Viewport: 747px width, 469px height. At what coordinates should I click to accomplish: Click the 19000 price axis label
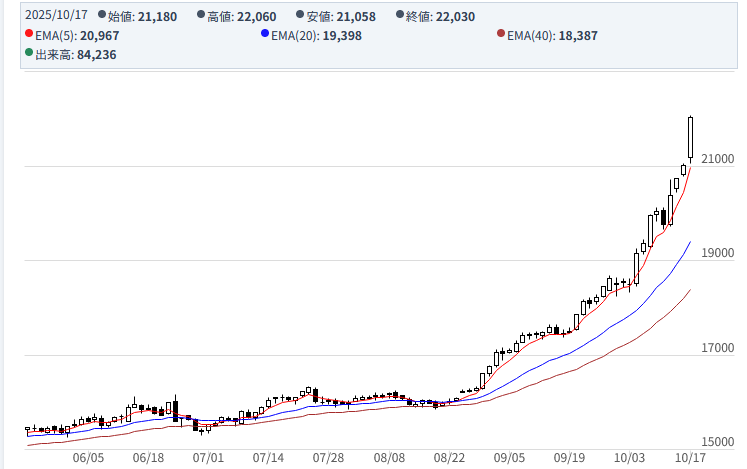(x=717, y=253)
